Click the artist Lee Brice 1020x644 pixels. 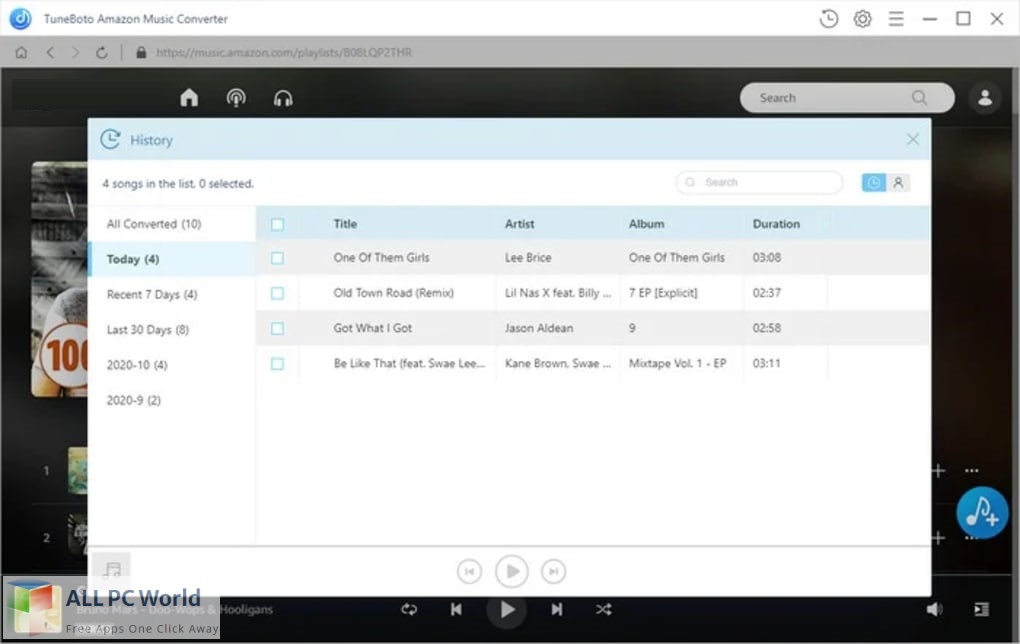tap(528, 258)
